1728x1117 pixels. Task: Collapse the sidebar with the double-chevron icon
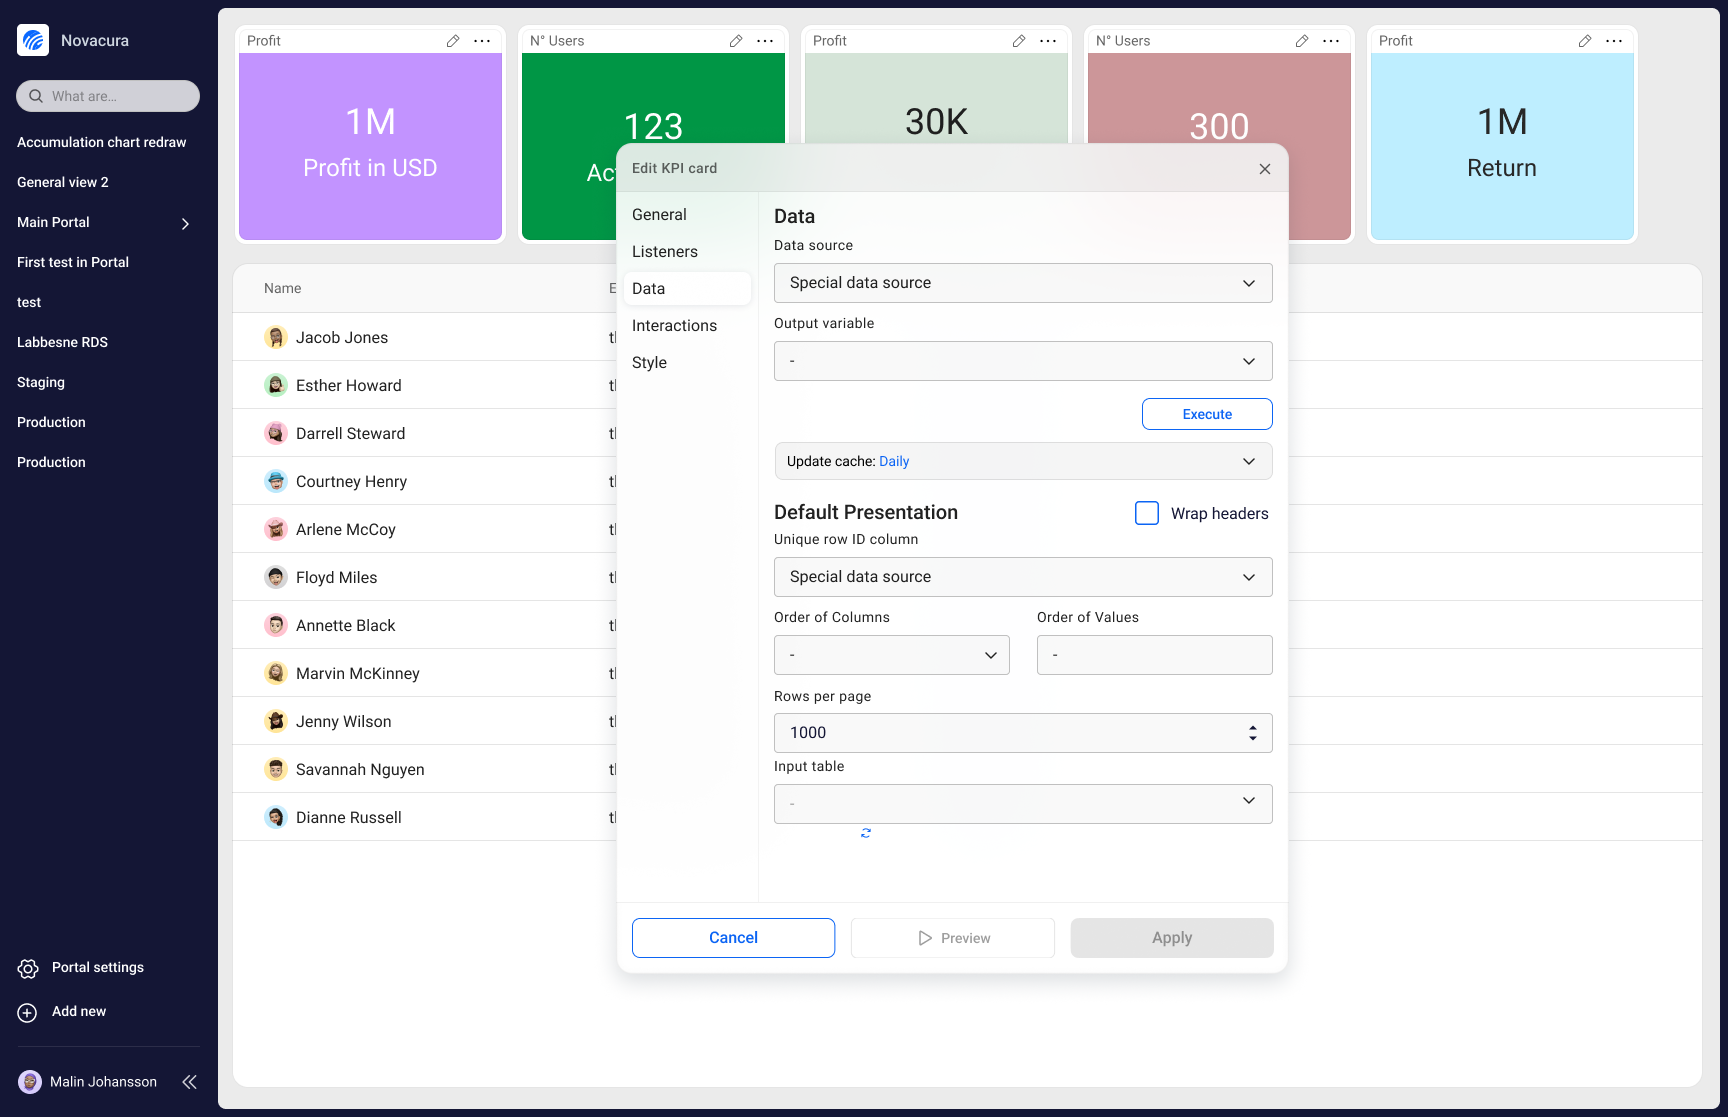tap(189, 1082)
